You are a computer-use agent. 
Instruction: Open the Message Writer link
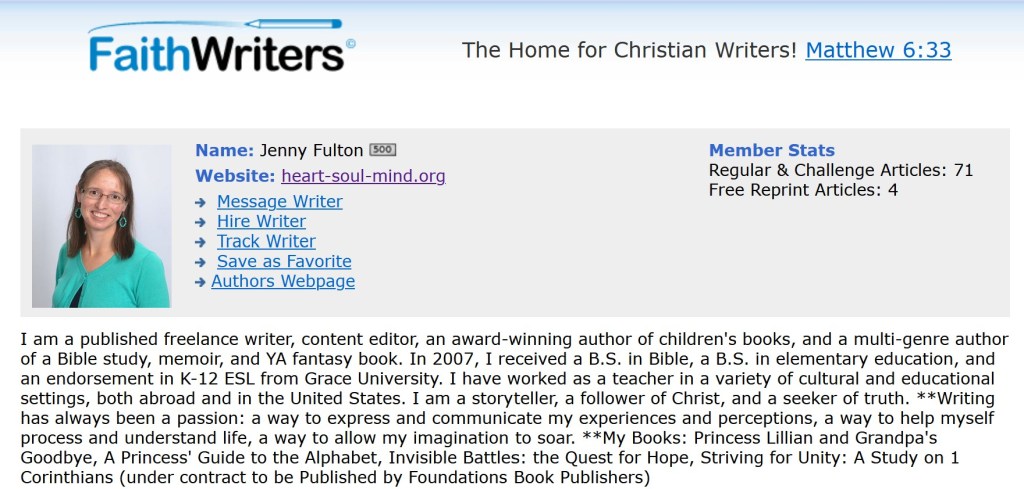pyautogui.click(x=279, y=202)
